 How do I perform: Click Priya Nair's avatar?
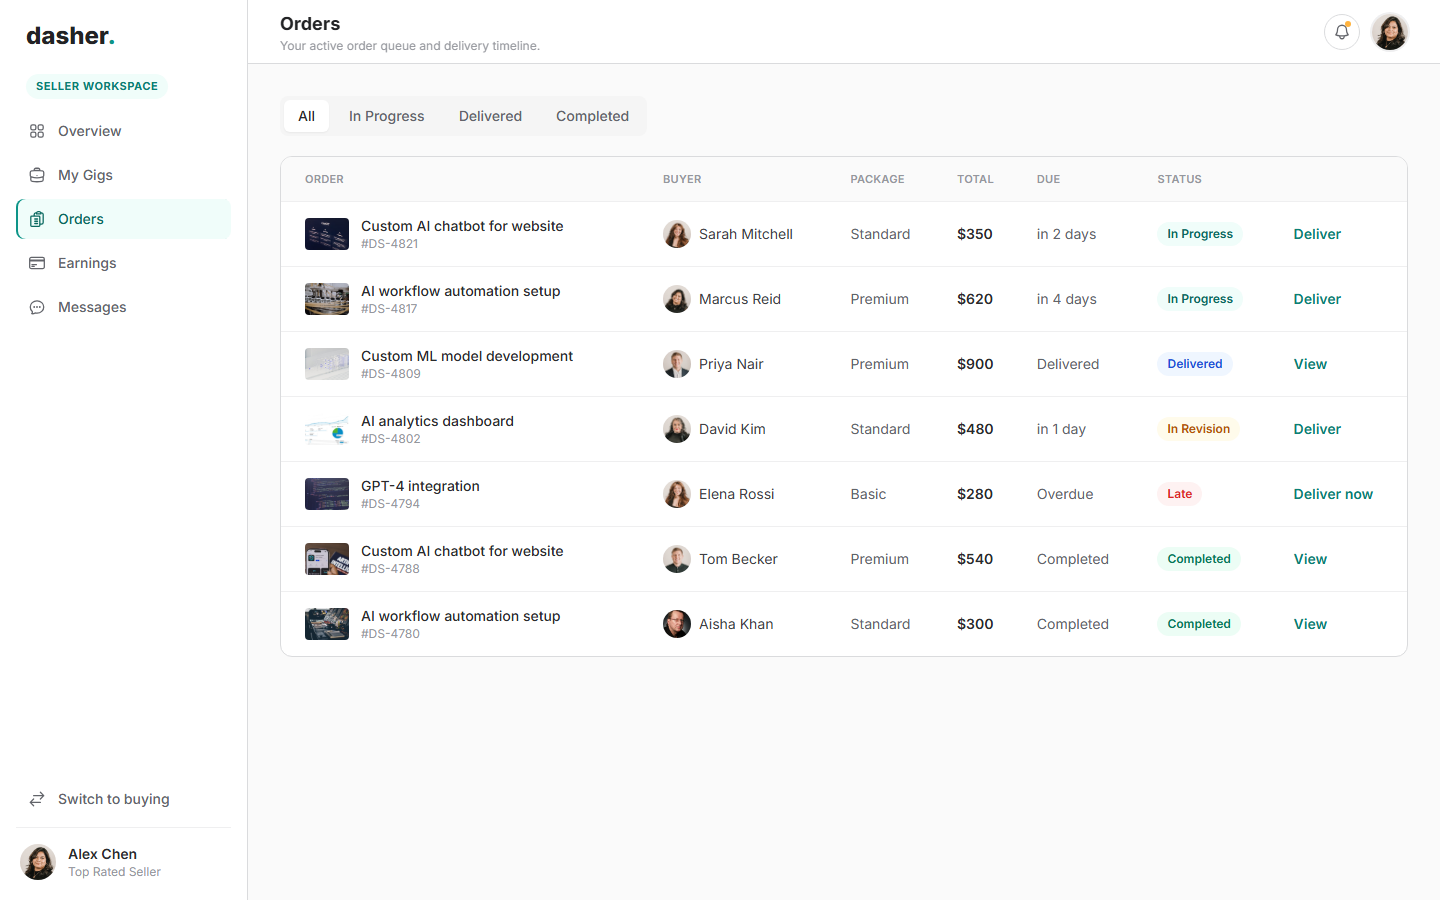coord(677,364)
